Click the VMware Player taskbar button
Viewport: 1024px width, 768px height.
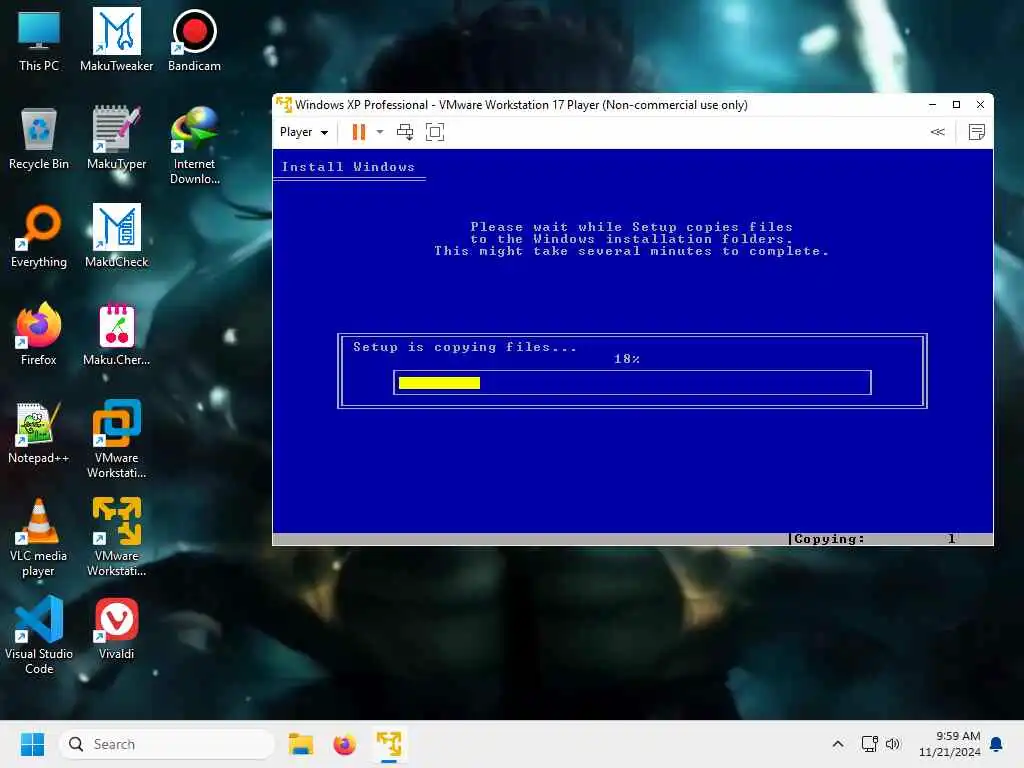[389, 744]
